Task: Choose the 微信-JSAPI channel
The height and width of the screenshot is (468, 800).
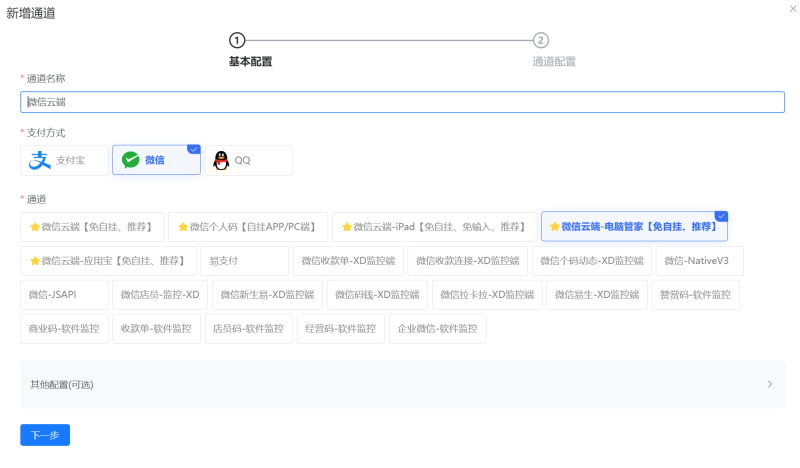Action: [64, 294]
